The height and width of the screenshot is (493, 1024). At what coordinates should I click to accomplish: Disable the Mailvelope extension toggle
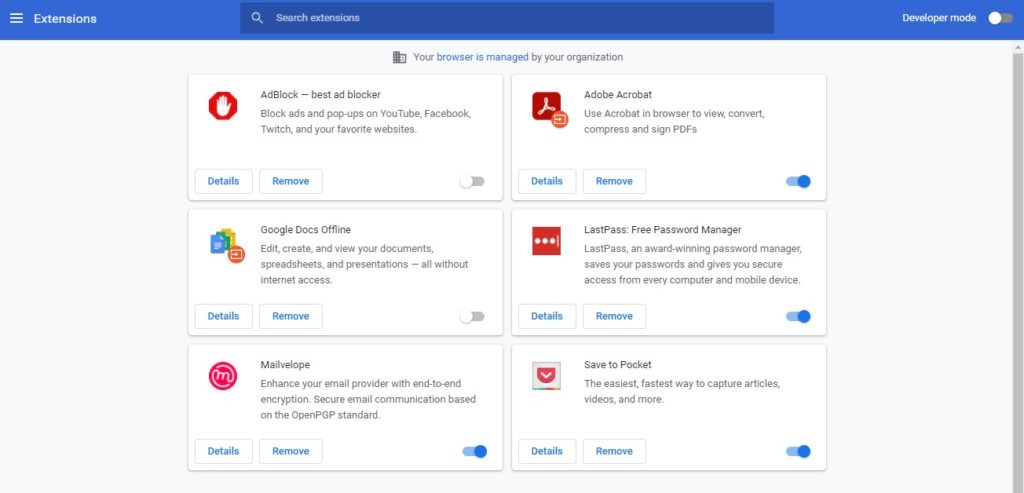coord(475,451)
